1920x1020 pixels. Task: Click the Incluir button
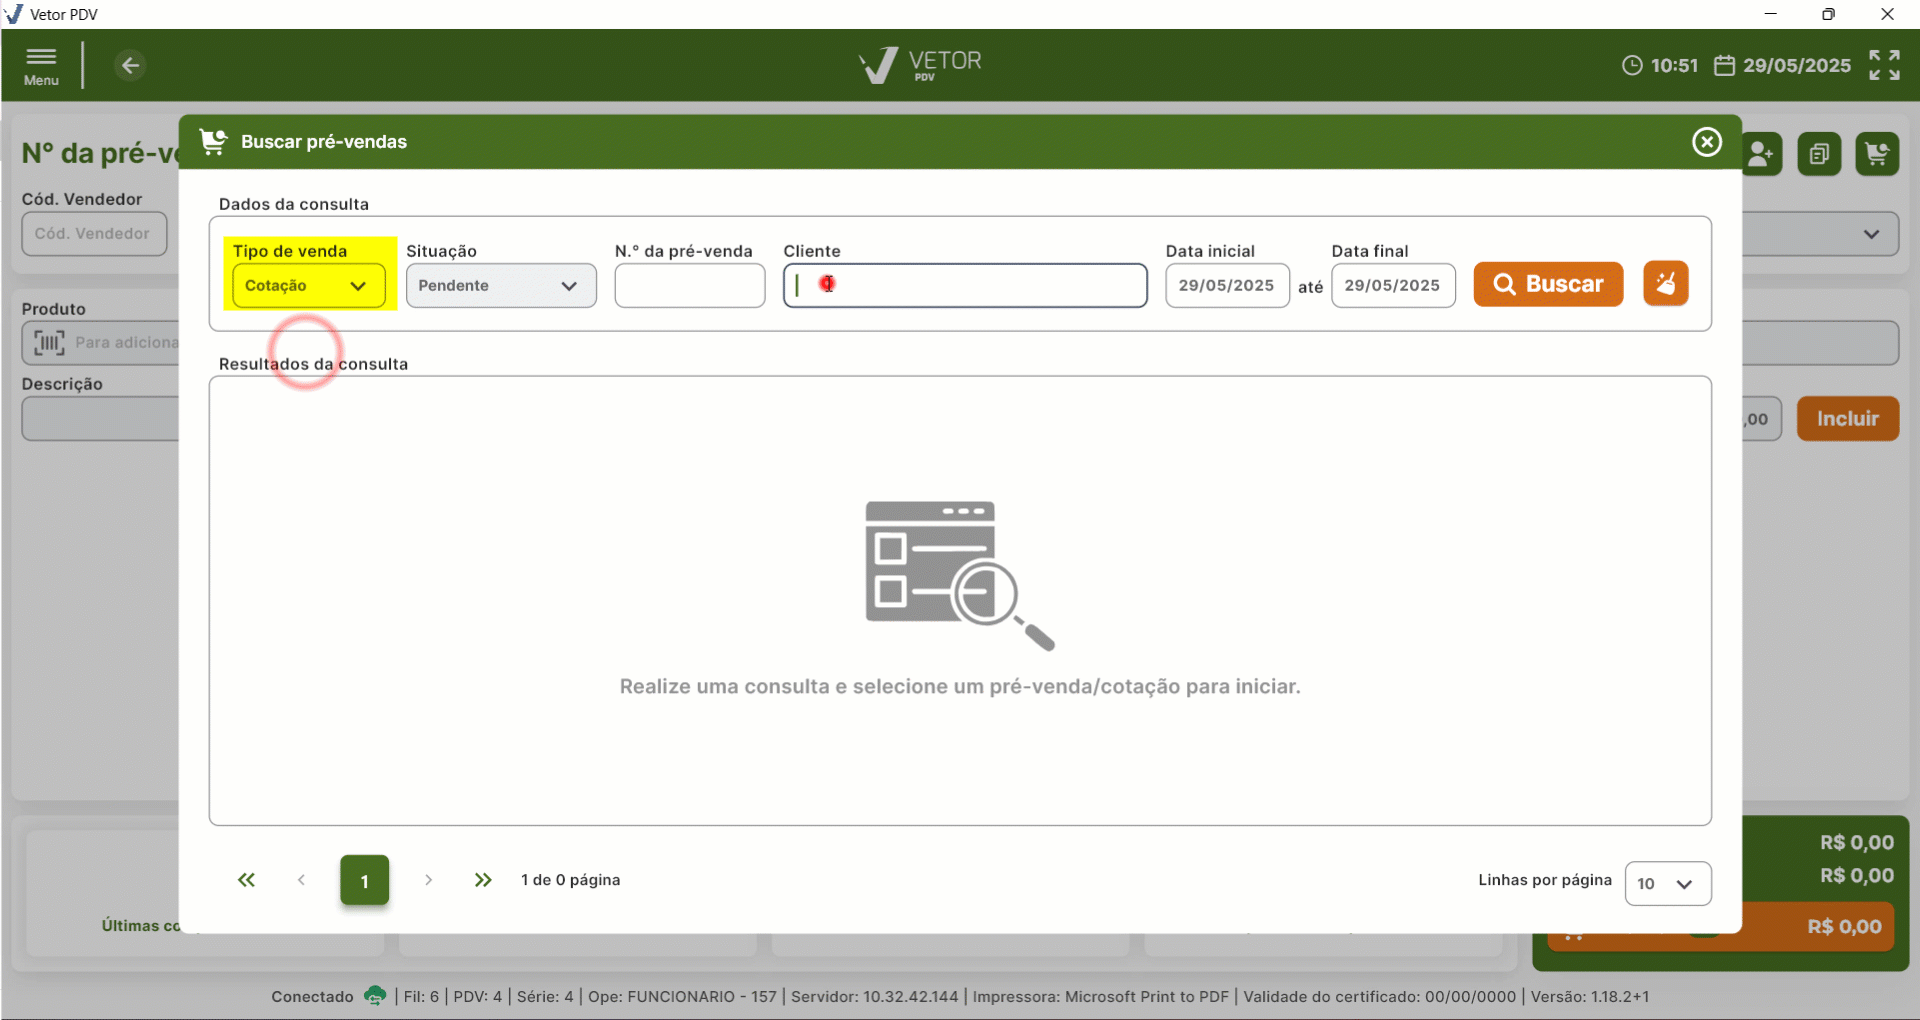pyautogui.click(x=1848, y=419)
